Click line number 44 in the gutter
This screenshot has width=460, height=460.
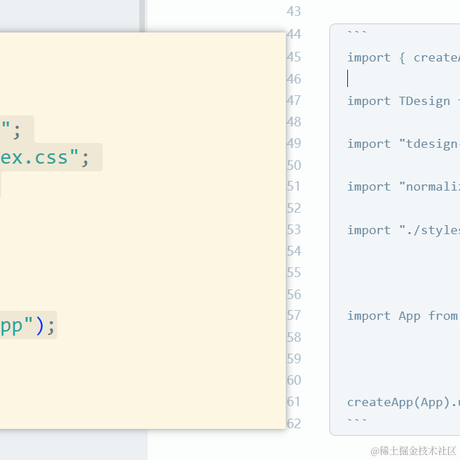click(294, 34)
